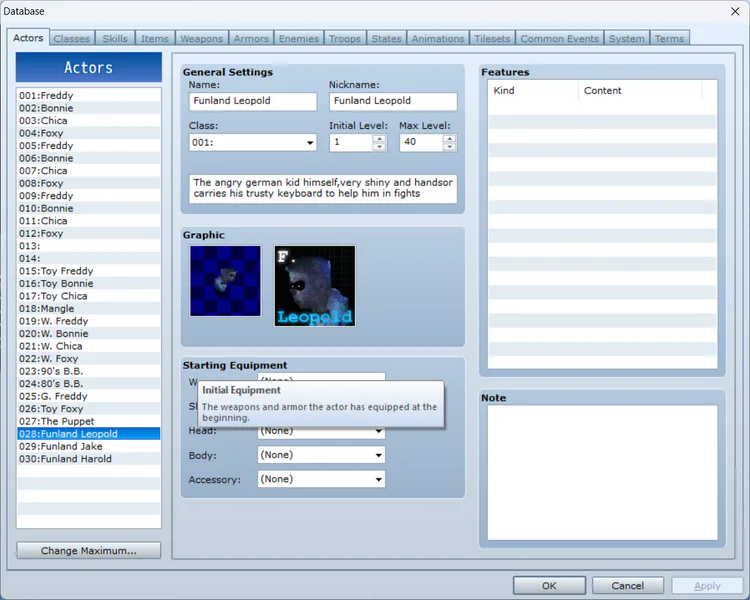Confirm with the OK button

(x=549, y=586)
